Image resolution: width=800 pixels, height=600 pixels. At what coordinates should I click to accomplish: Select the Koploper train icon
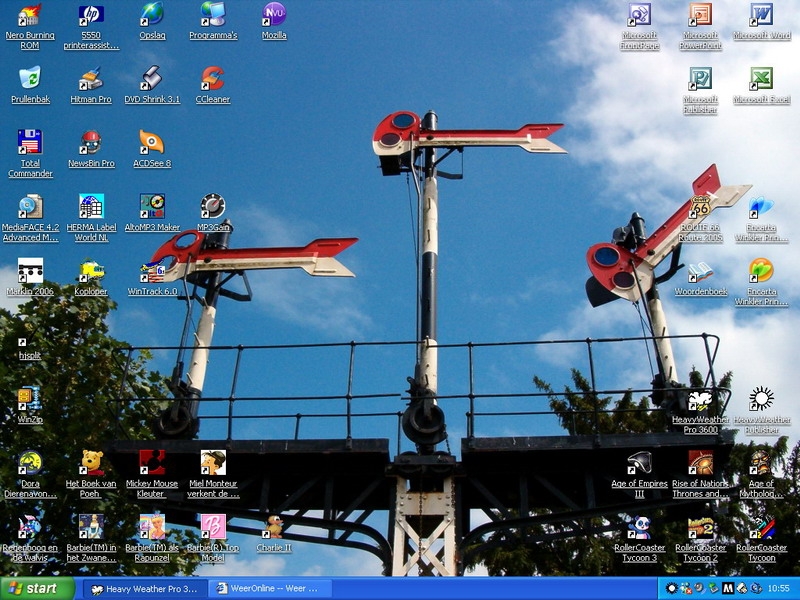point(91,270)
